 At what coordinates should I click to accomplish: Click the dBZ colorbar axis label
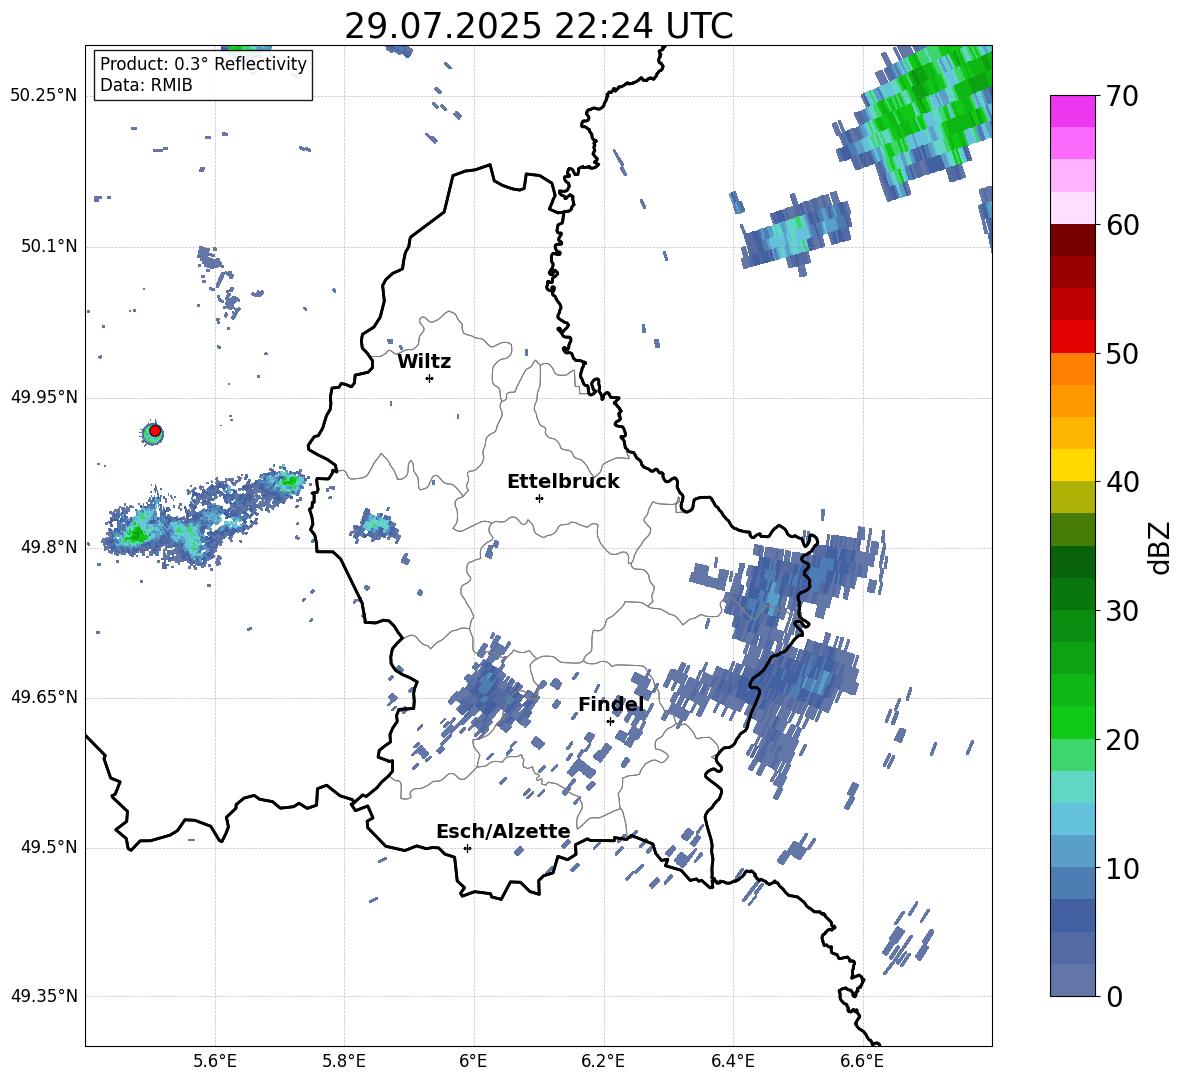click(x=1161, y=547)
